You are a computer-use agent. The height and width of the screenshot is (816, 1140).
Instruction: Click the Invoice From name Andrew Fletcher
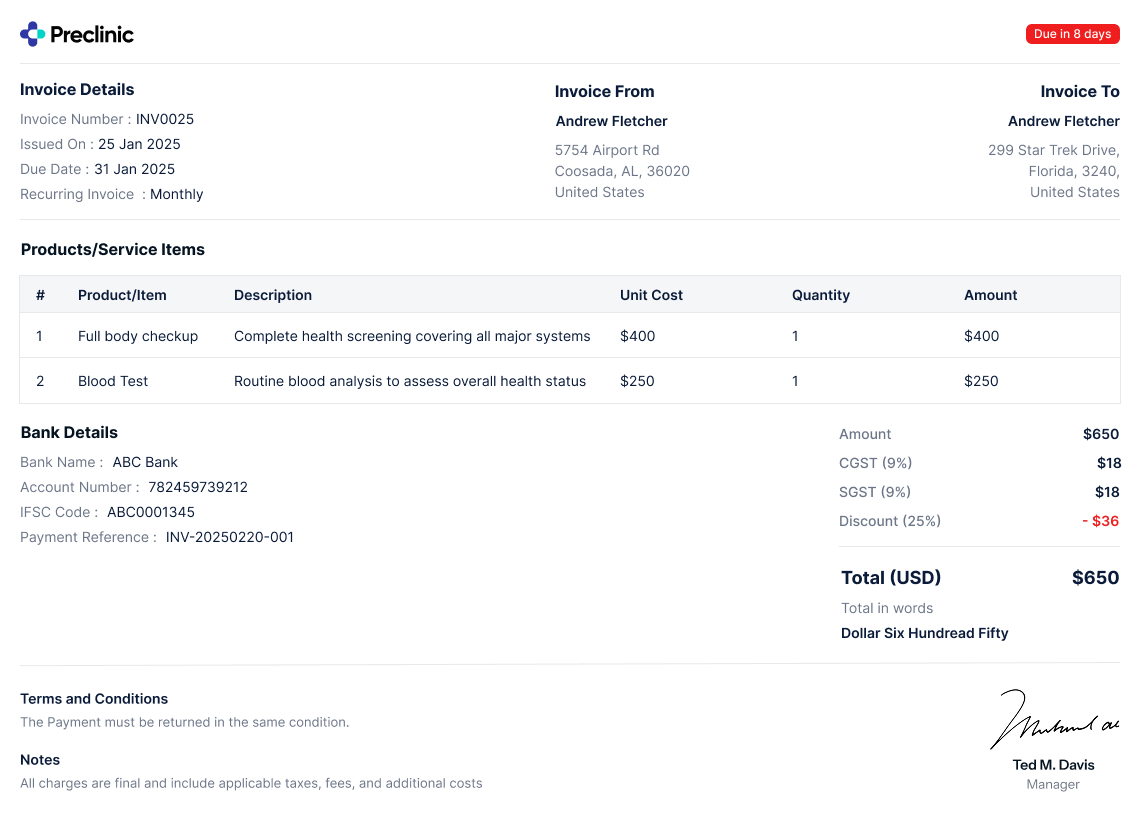tap(611, 121)
